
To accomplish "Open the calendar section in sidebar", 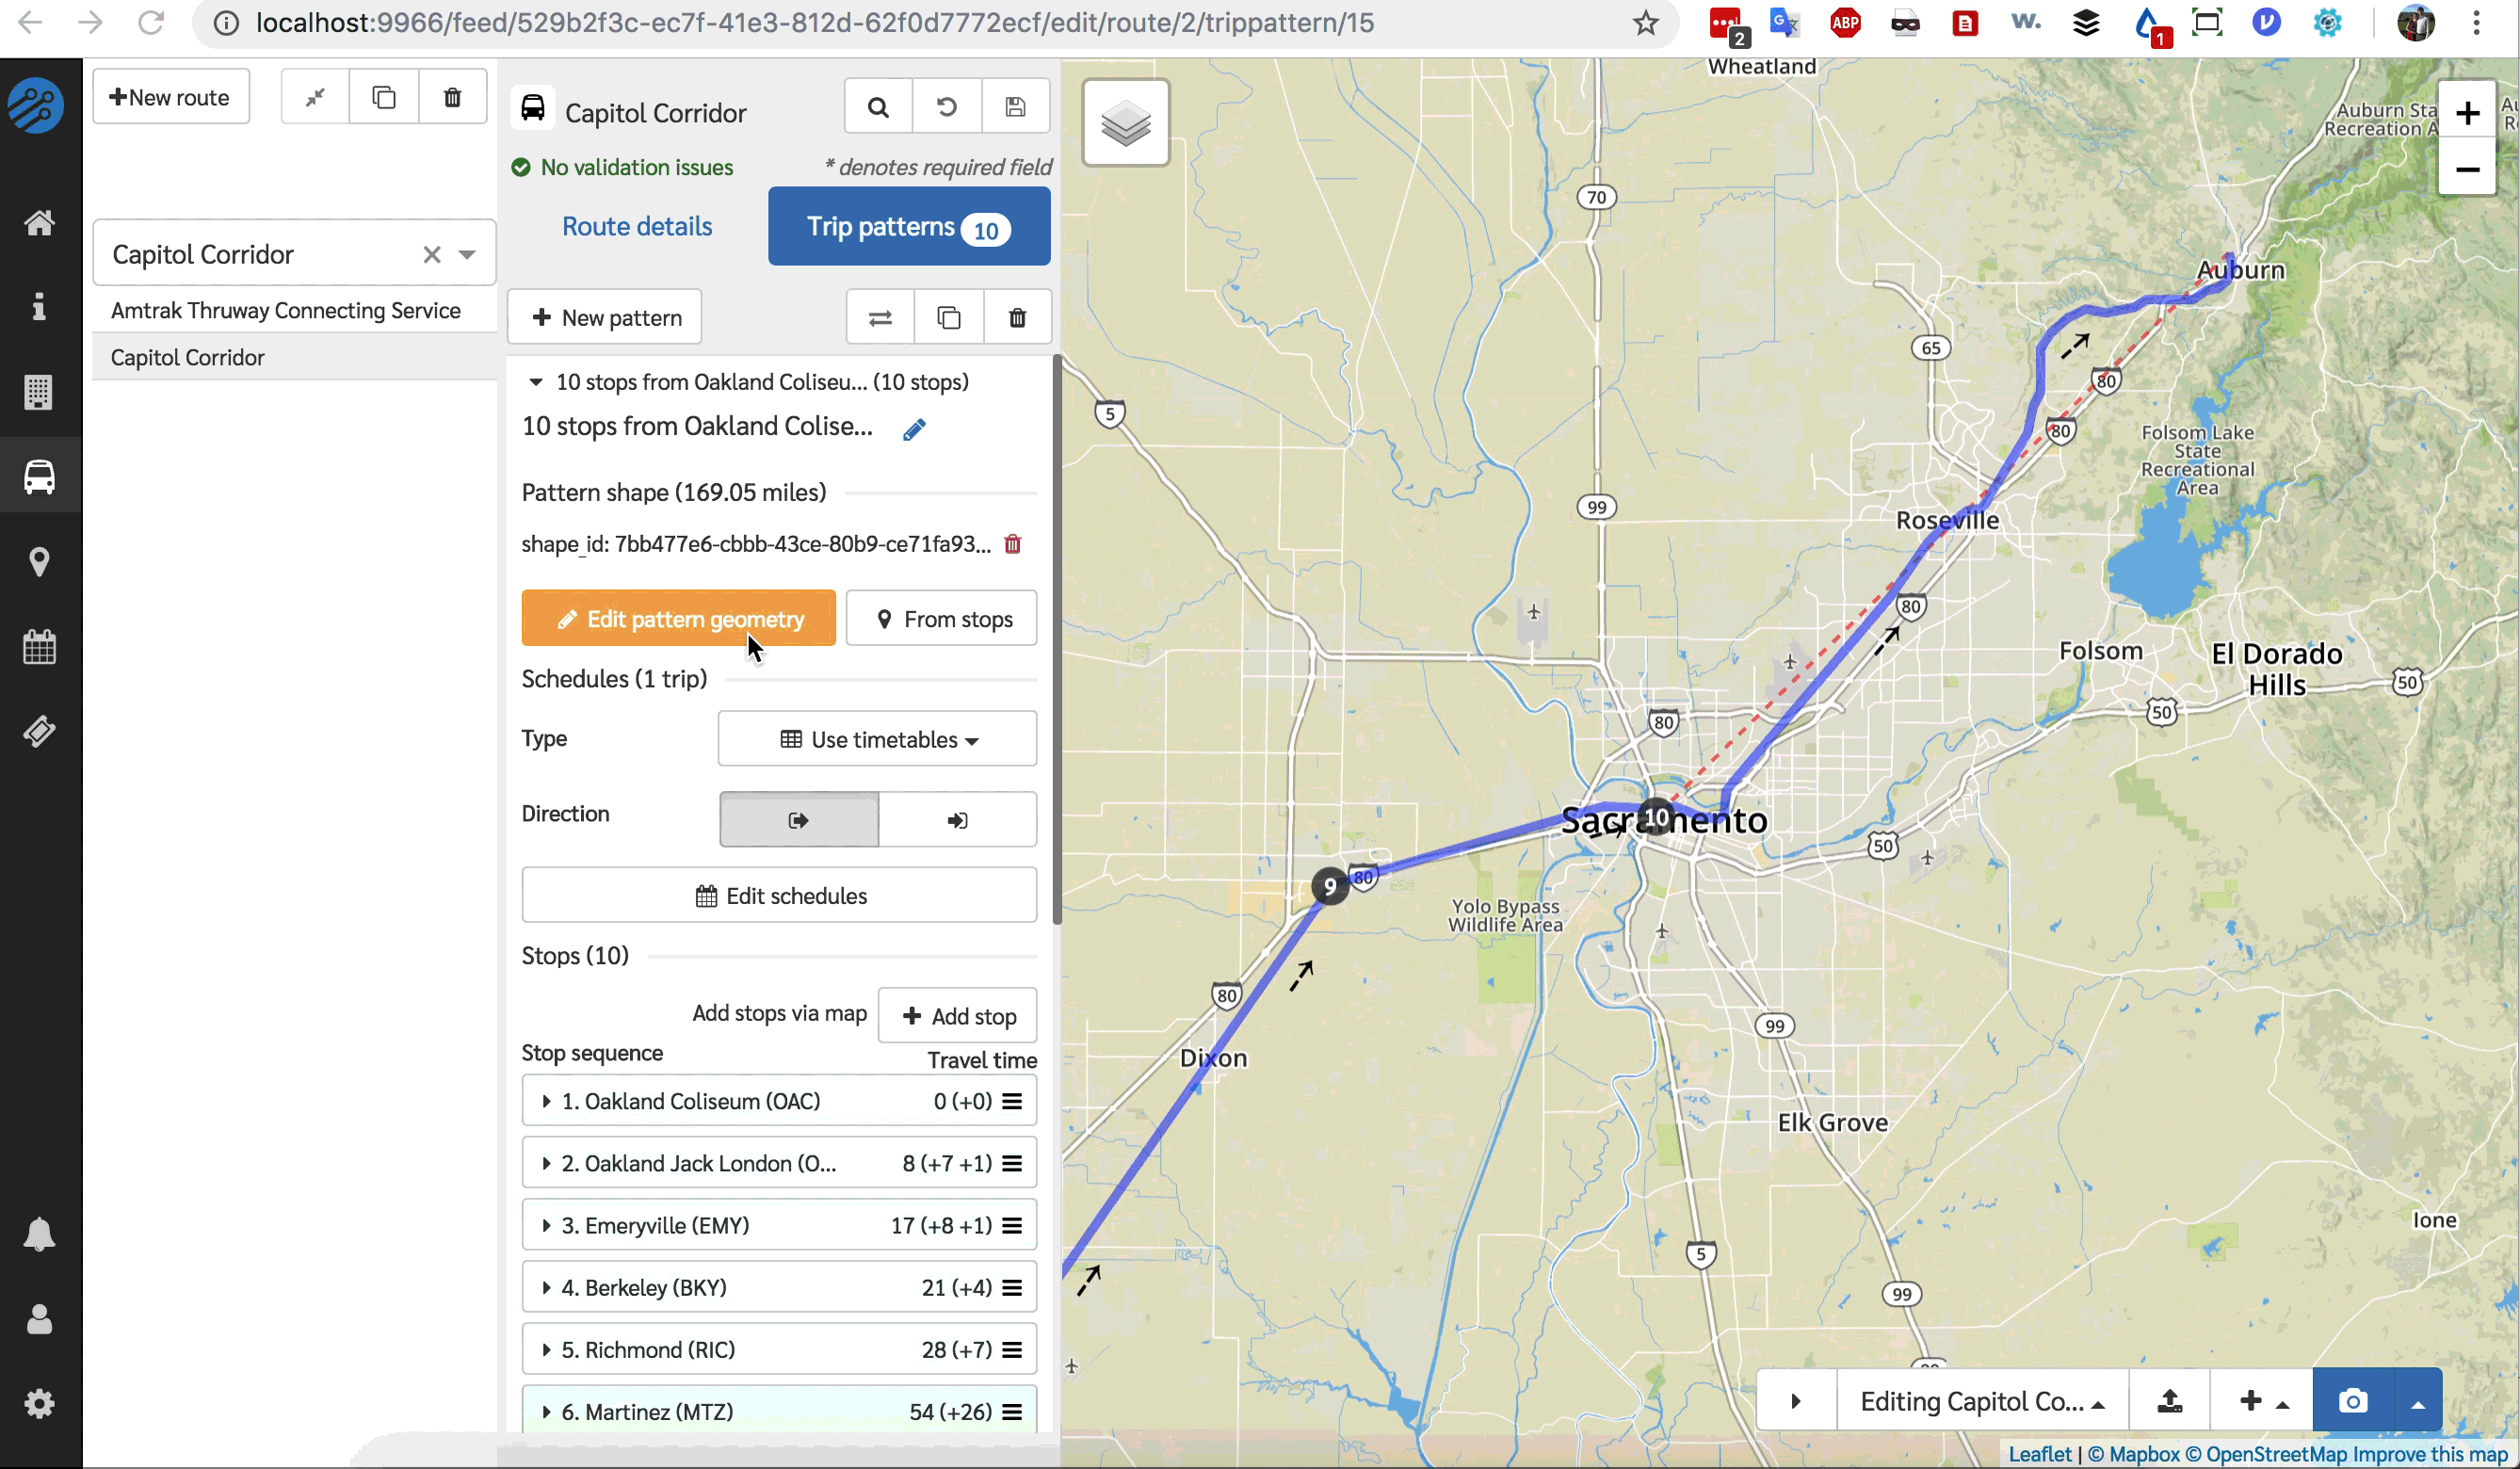I will [x=39, y=647].
